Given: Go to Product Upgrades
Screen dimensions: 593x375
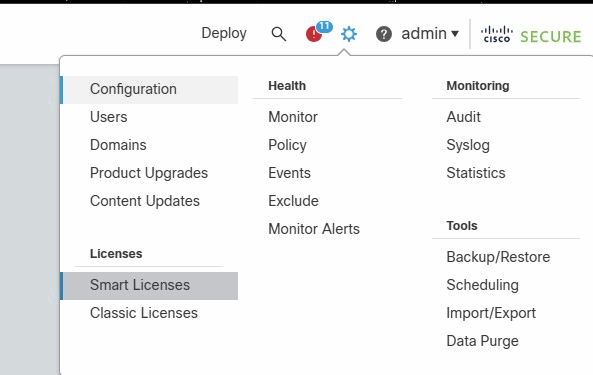Looking at the screenshot, I should tap(149, 173).
